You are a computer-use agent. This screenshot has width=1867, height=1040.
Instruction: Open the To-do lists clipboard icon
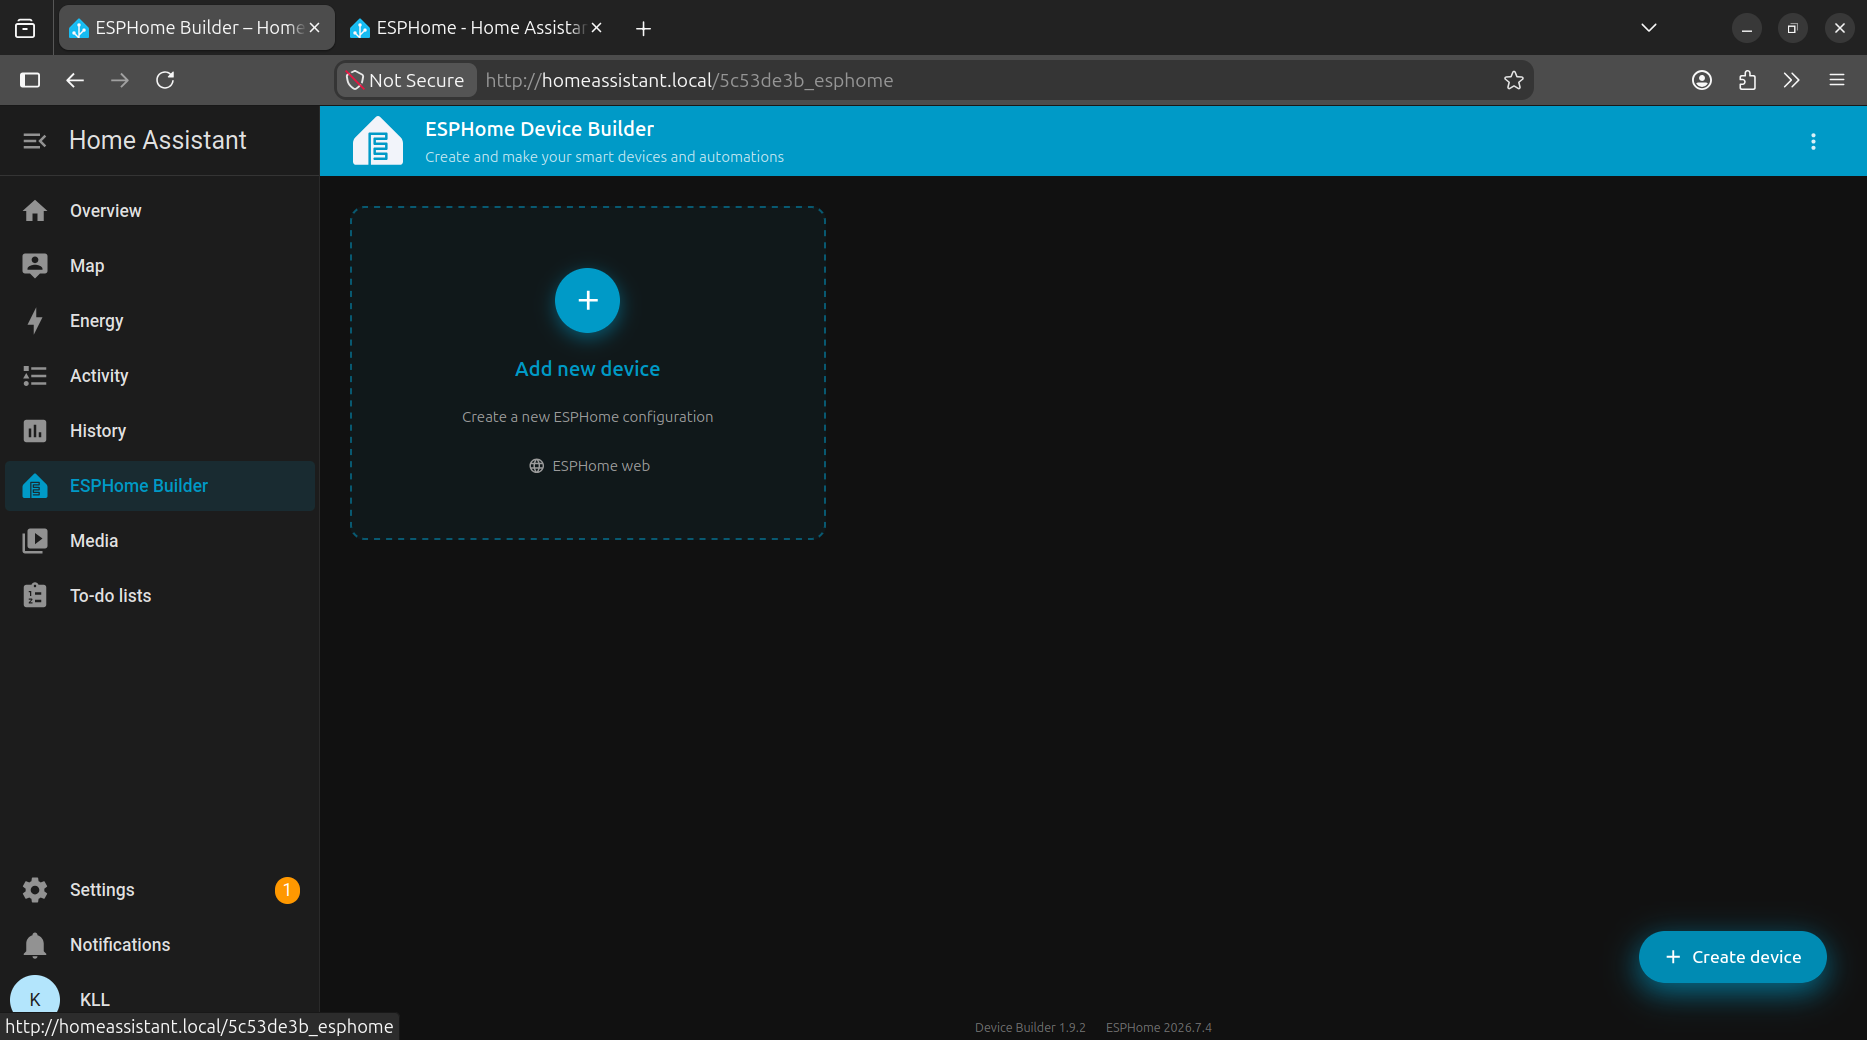(x=35, y=596)
